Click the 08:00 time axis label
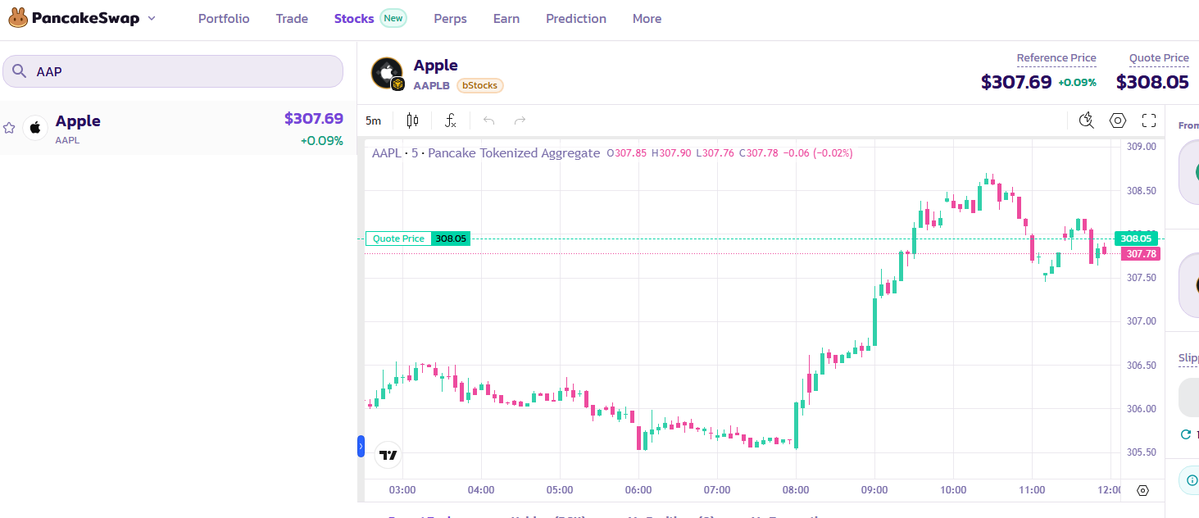 [x=795, y=490]
